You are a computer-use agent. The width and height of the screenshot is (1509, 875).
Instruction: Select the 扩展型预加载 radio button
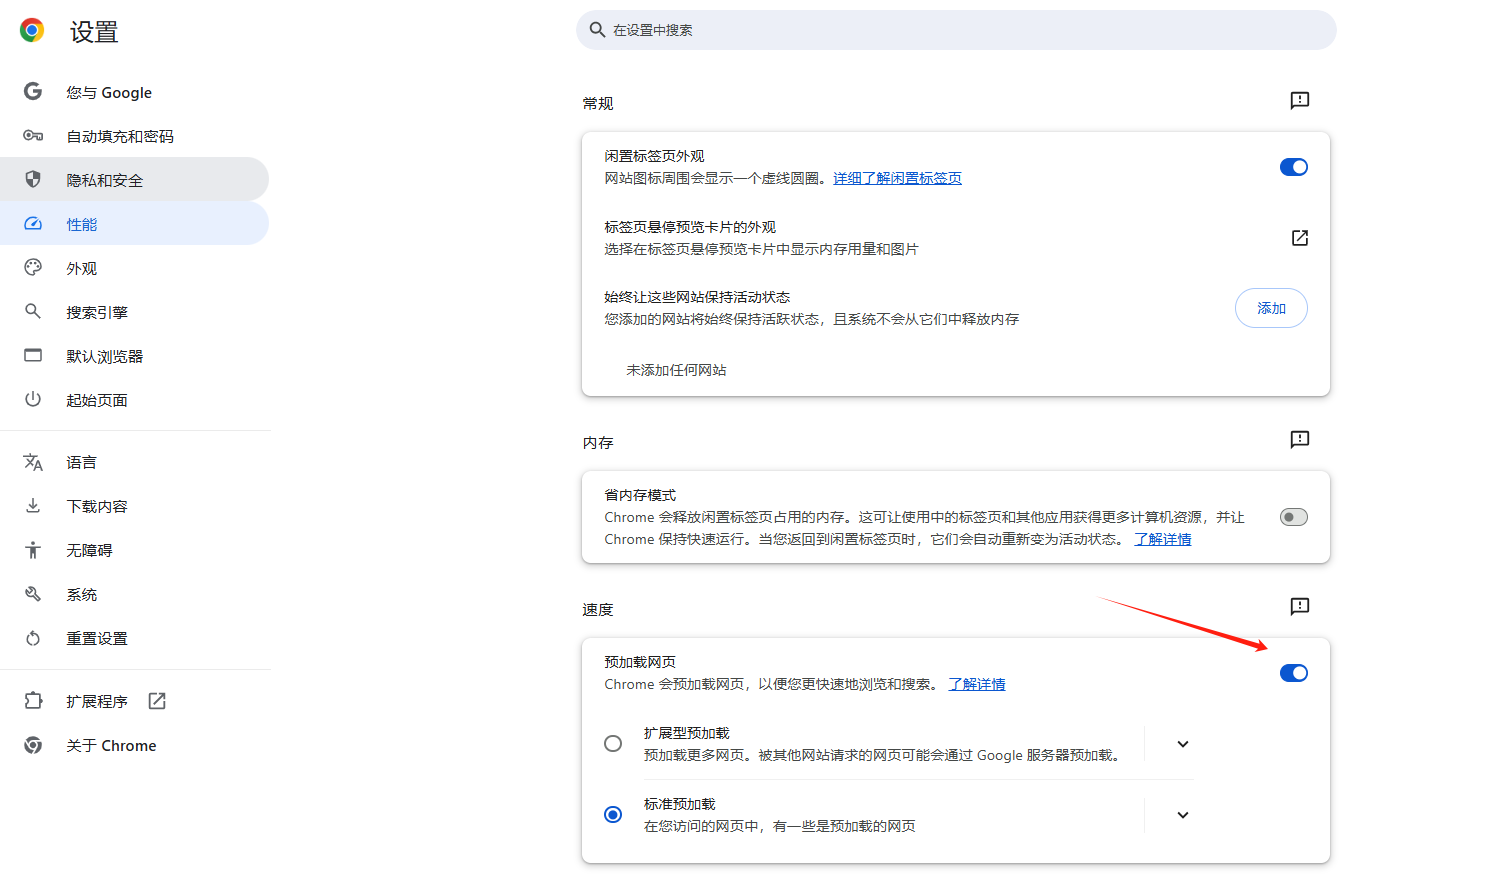tap(613, 744)
